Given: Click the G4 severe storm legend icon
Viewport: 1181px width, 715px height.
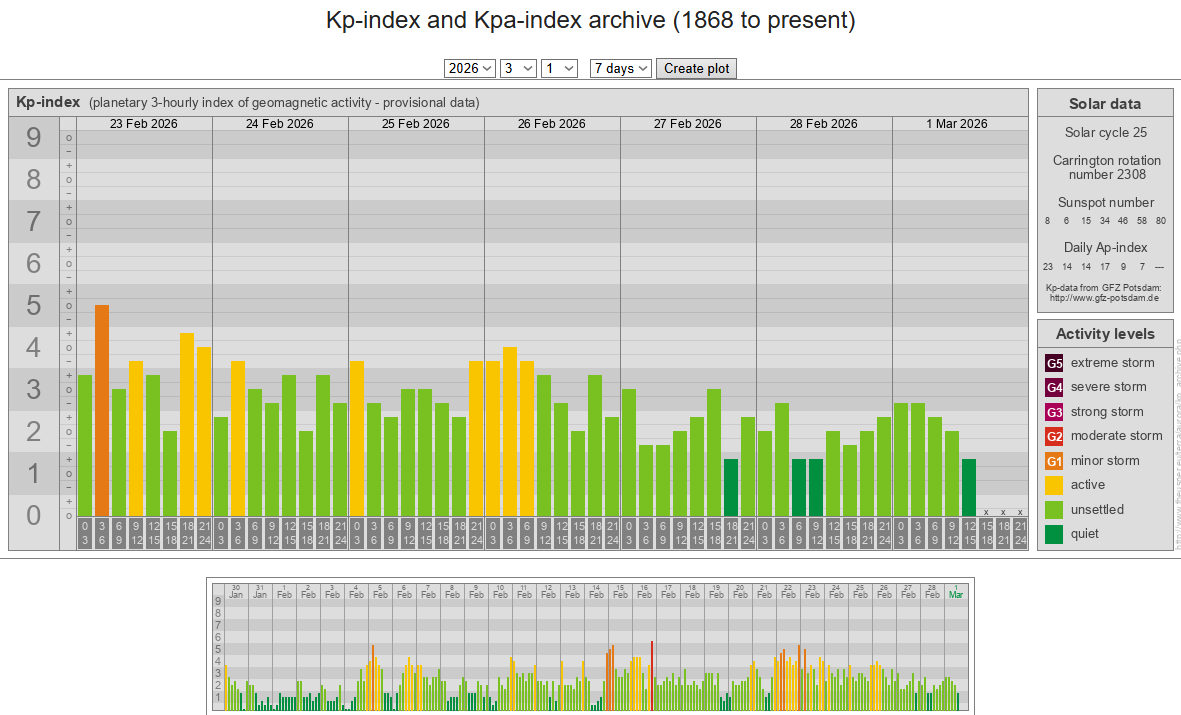Looking at the screenshot, I should tap(1054, 387).
